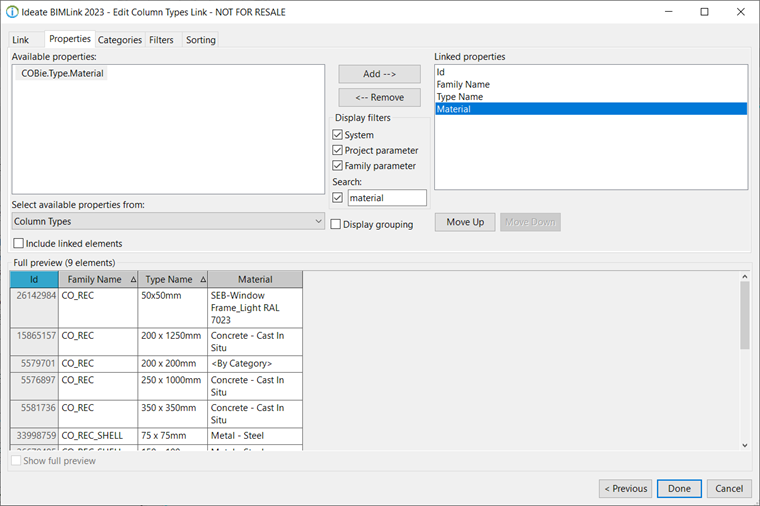
Task: Click the Family Name sort arrow
Action: [x=133, y=280]
